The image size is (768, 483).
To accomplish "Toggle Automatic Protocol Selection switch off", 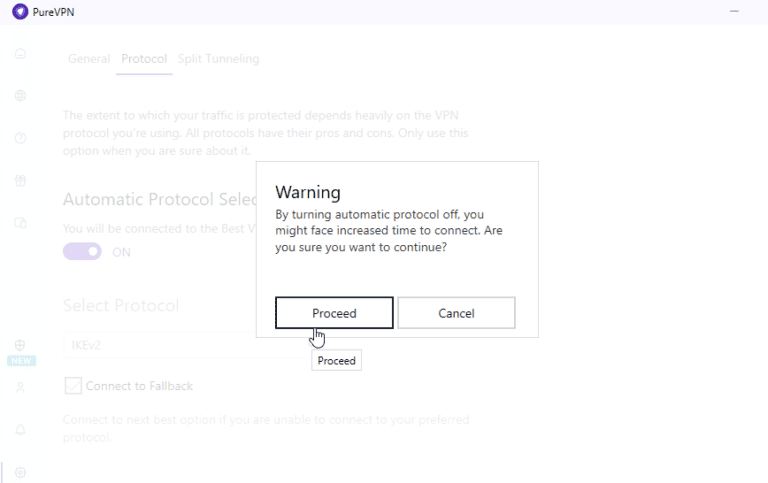I will point(82,252).
